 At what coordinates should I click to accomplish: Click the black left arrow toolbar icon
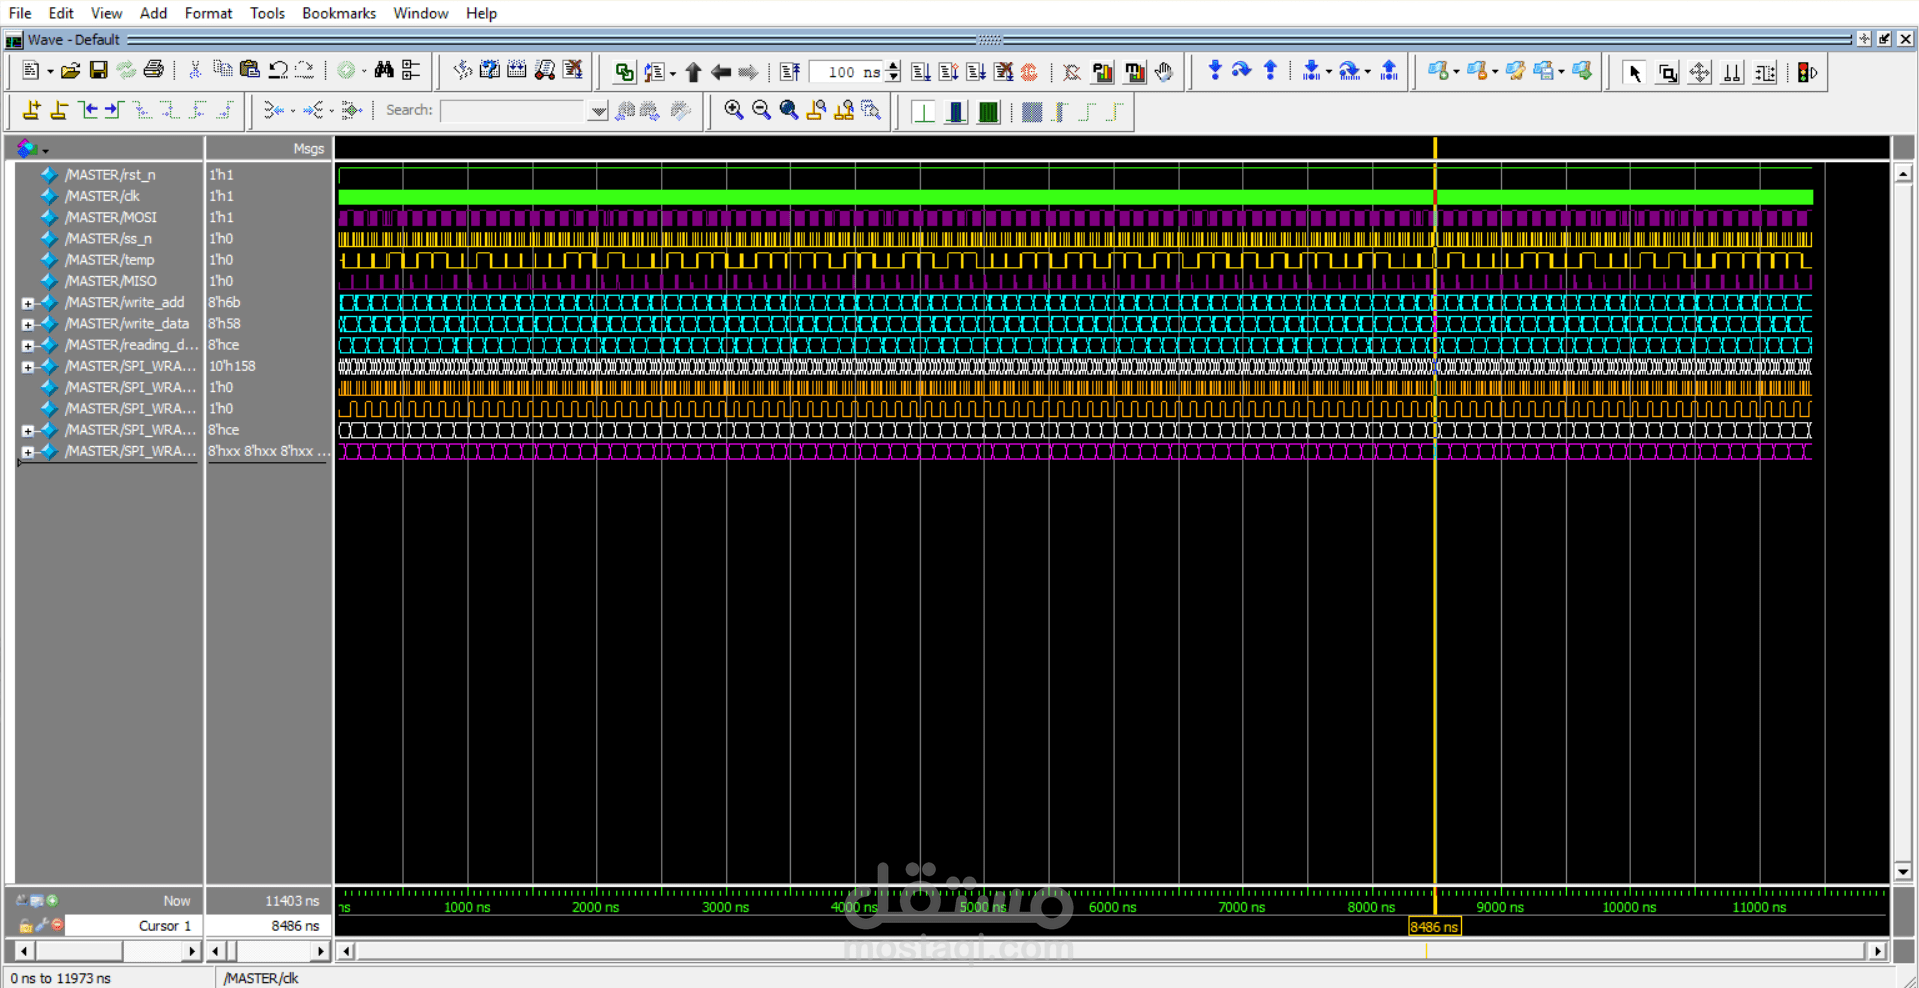coord(720,72)
